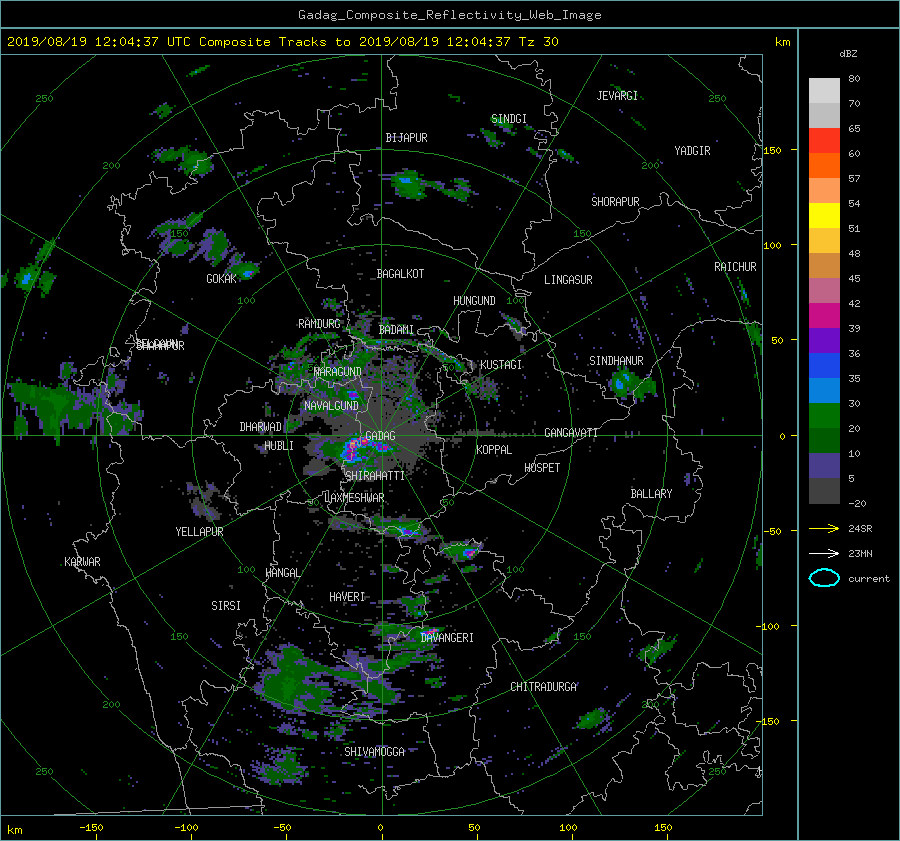The height and width of the screenshot is (841, 900).
Task: Click the RAICHUR city label
Action: [x=735, y=267]
